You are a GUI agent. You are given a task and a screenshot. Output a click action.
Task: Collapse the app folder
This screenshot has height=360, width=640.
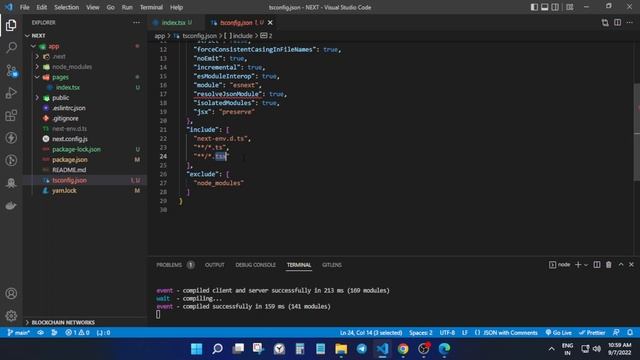85,46
